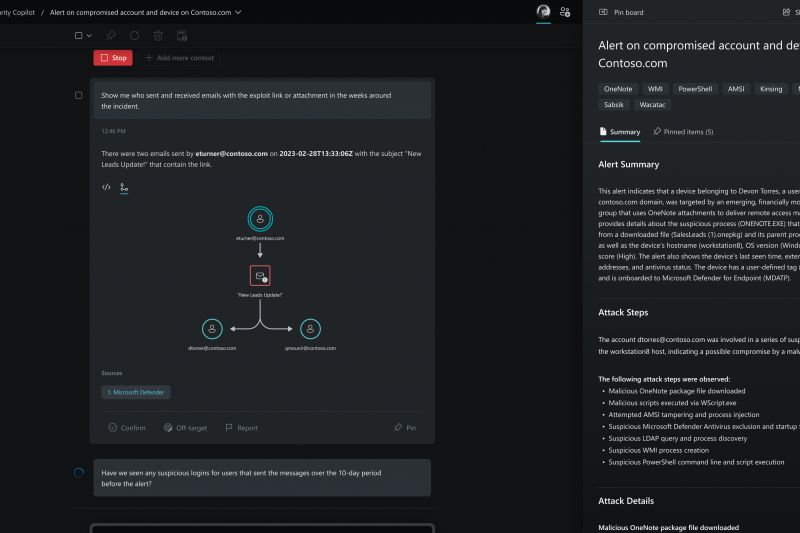
Task: Toggle the select-all checkbox in the toolbar
Action: coord(79,36)
